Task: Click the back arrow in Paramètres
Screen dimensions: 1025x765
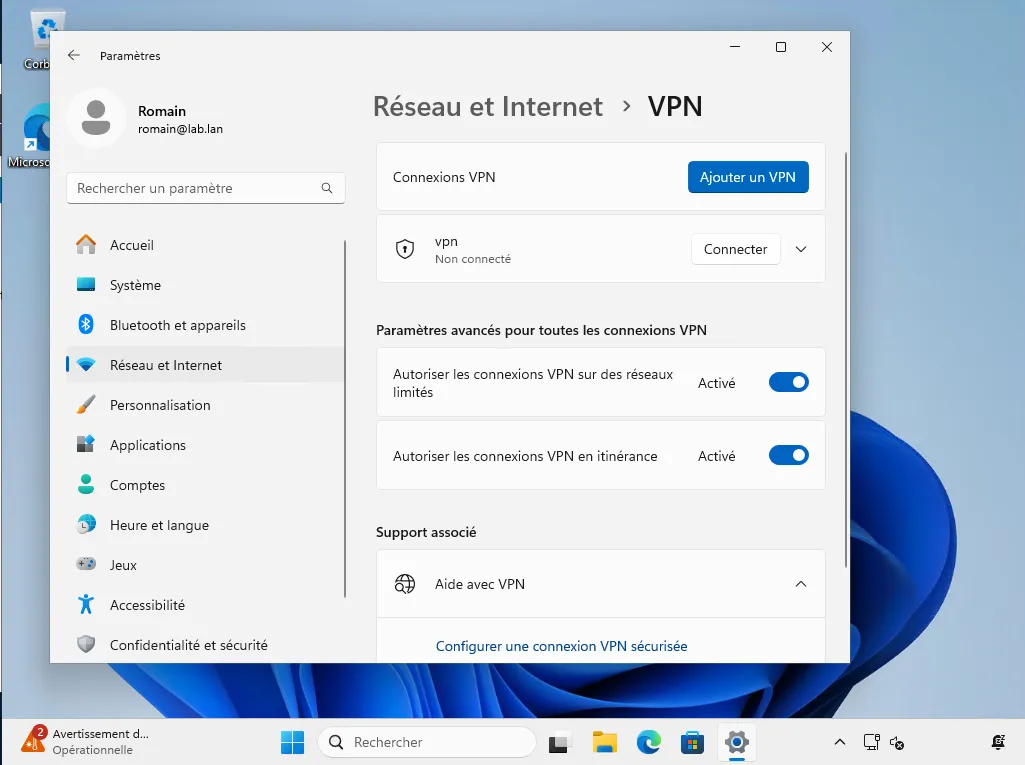Action: pos(73,56)
